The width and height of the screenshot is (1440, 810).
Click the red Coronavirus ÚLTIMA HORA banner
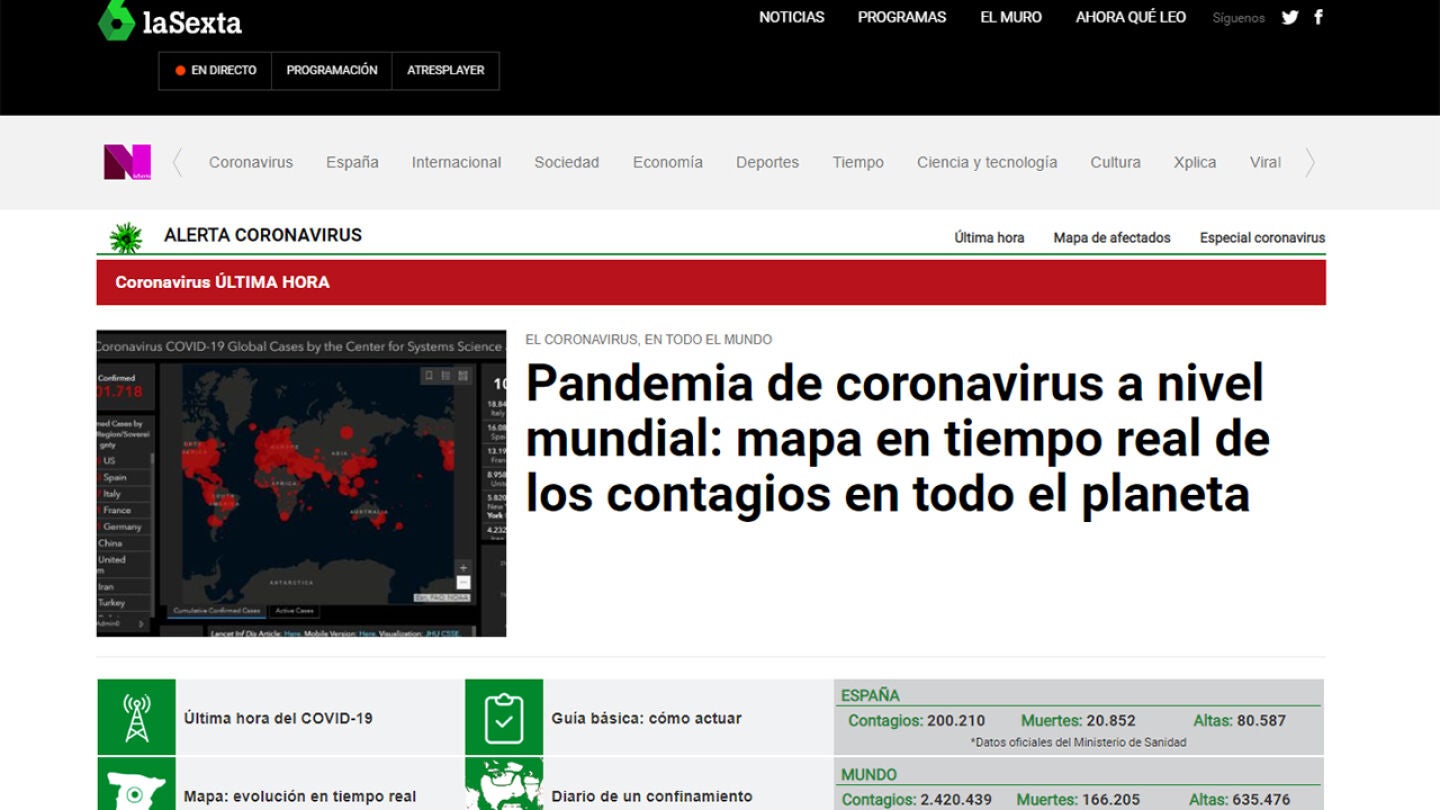click(x=710, y=282)
